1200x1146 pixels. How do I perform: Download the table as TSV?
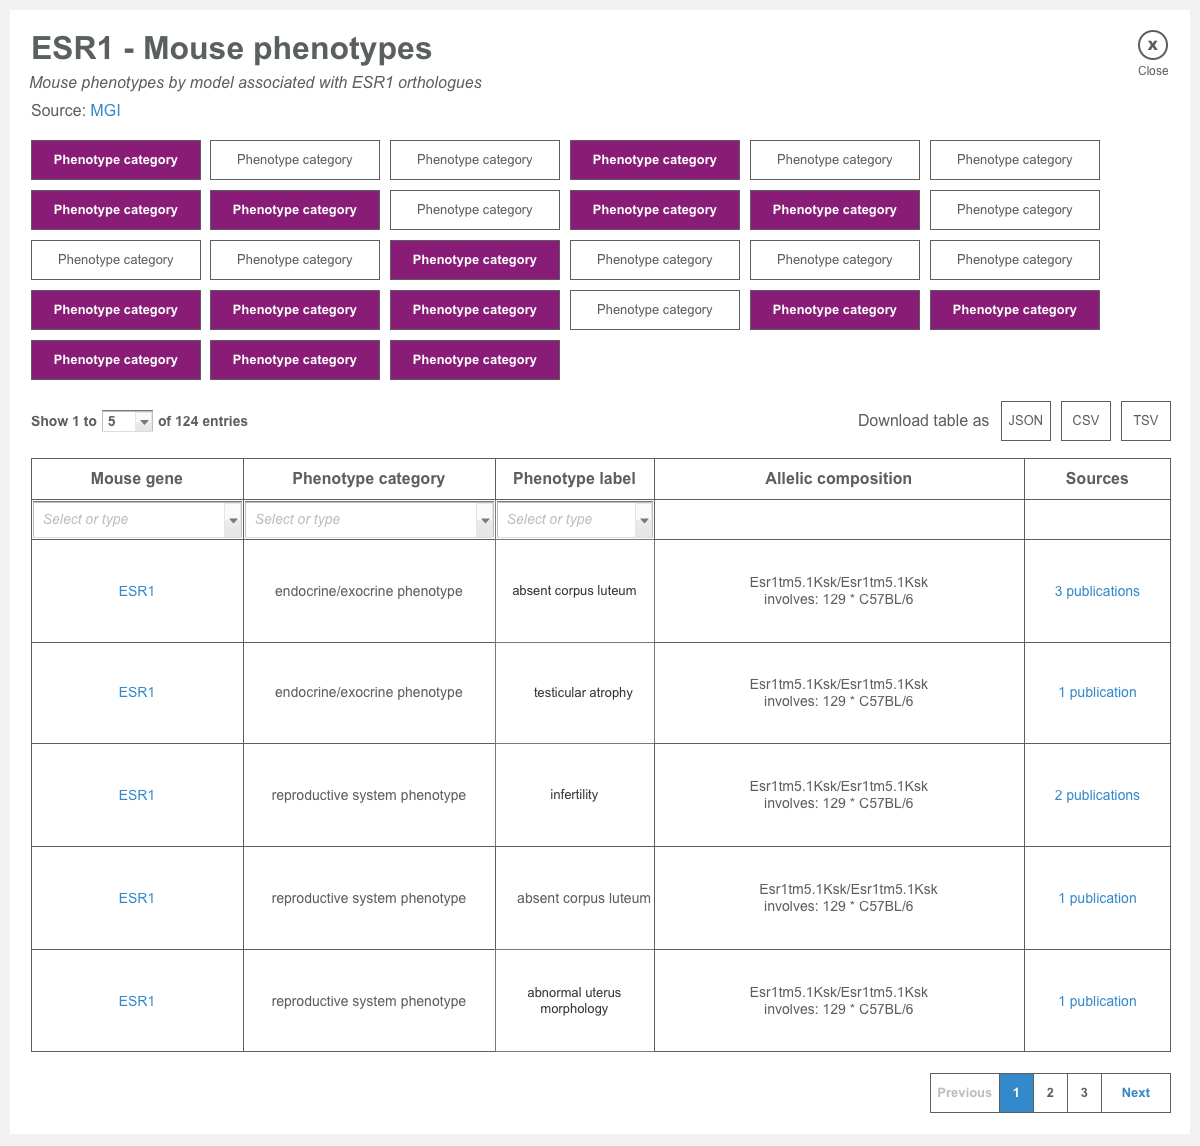(1145, 421)
